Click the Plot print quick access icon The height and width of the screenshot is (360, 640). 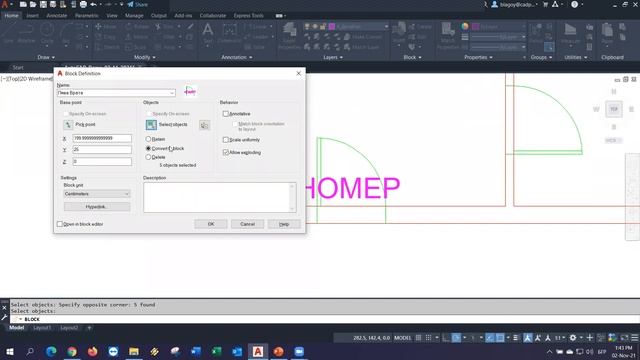tap(83, 4)
